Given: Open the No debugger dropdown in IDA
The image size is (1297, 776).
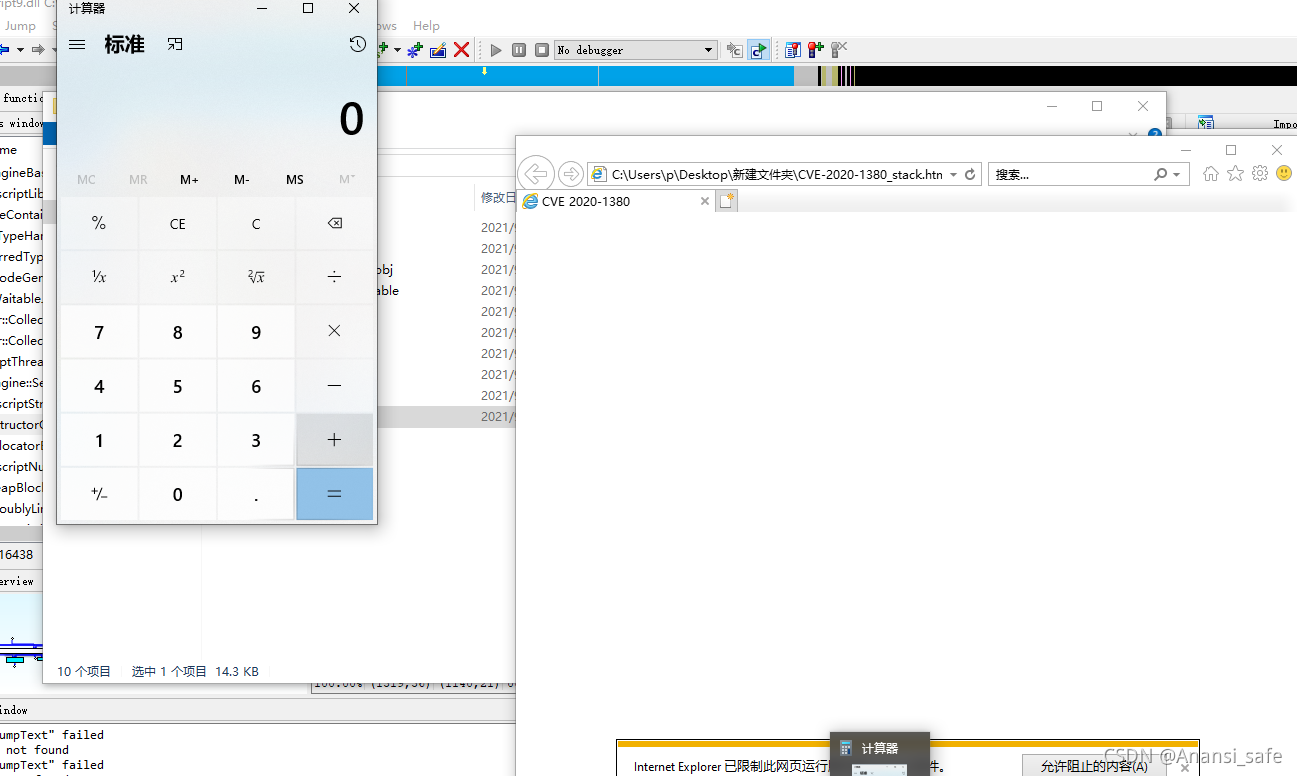Looking at the screenshot, I should [x=636, y=49].
